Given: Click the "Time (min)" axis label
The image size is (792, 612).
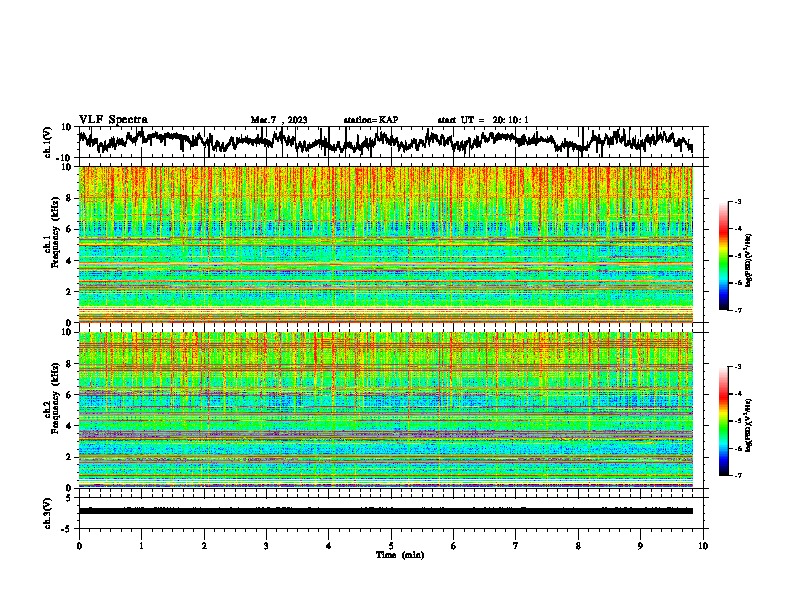Looking at the screenshot, I should [x=400, y=555].
